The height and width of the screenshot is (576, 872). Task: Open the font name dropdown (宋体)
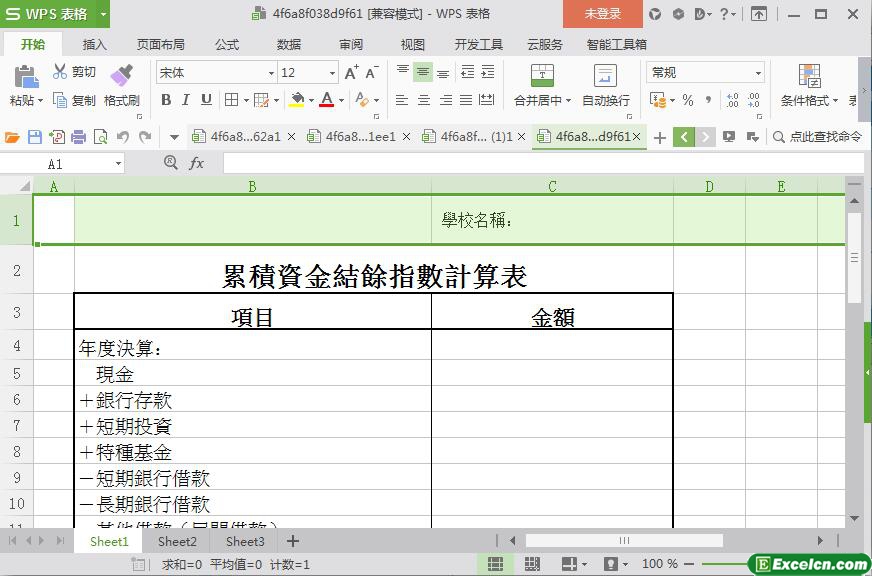271,73
